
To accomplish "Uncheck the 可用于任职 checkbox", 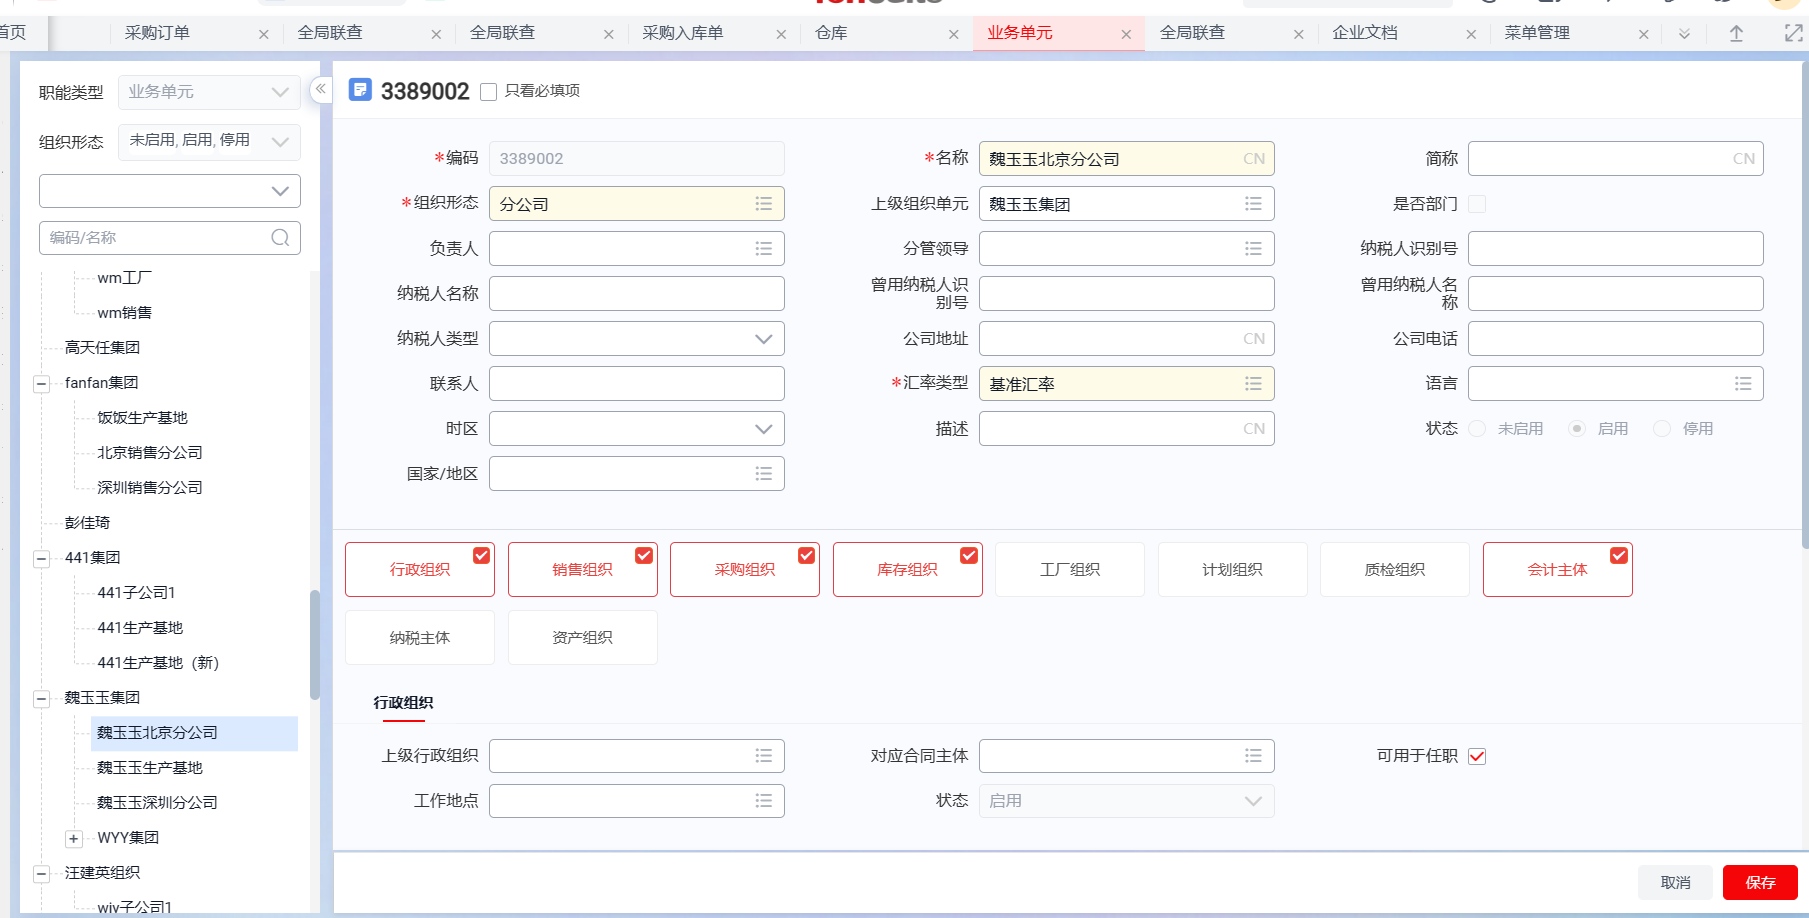I will (1478, 756).
